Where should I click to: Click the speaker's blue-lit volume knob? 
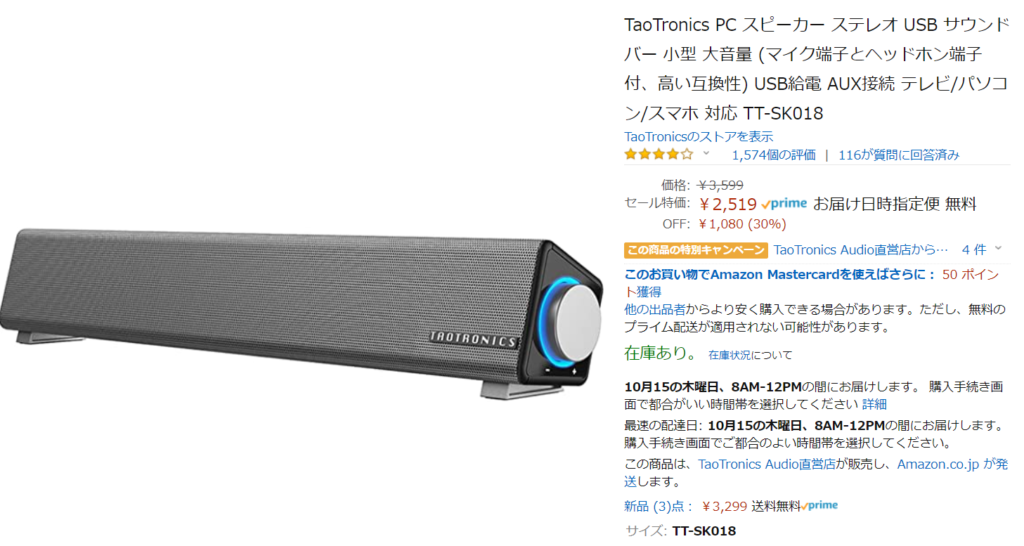(569, 323)
